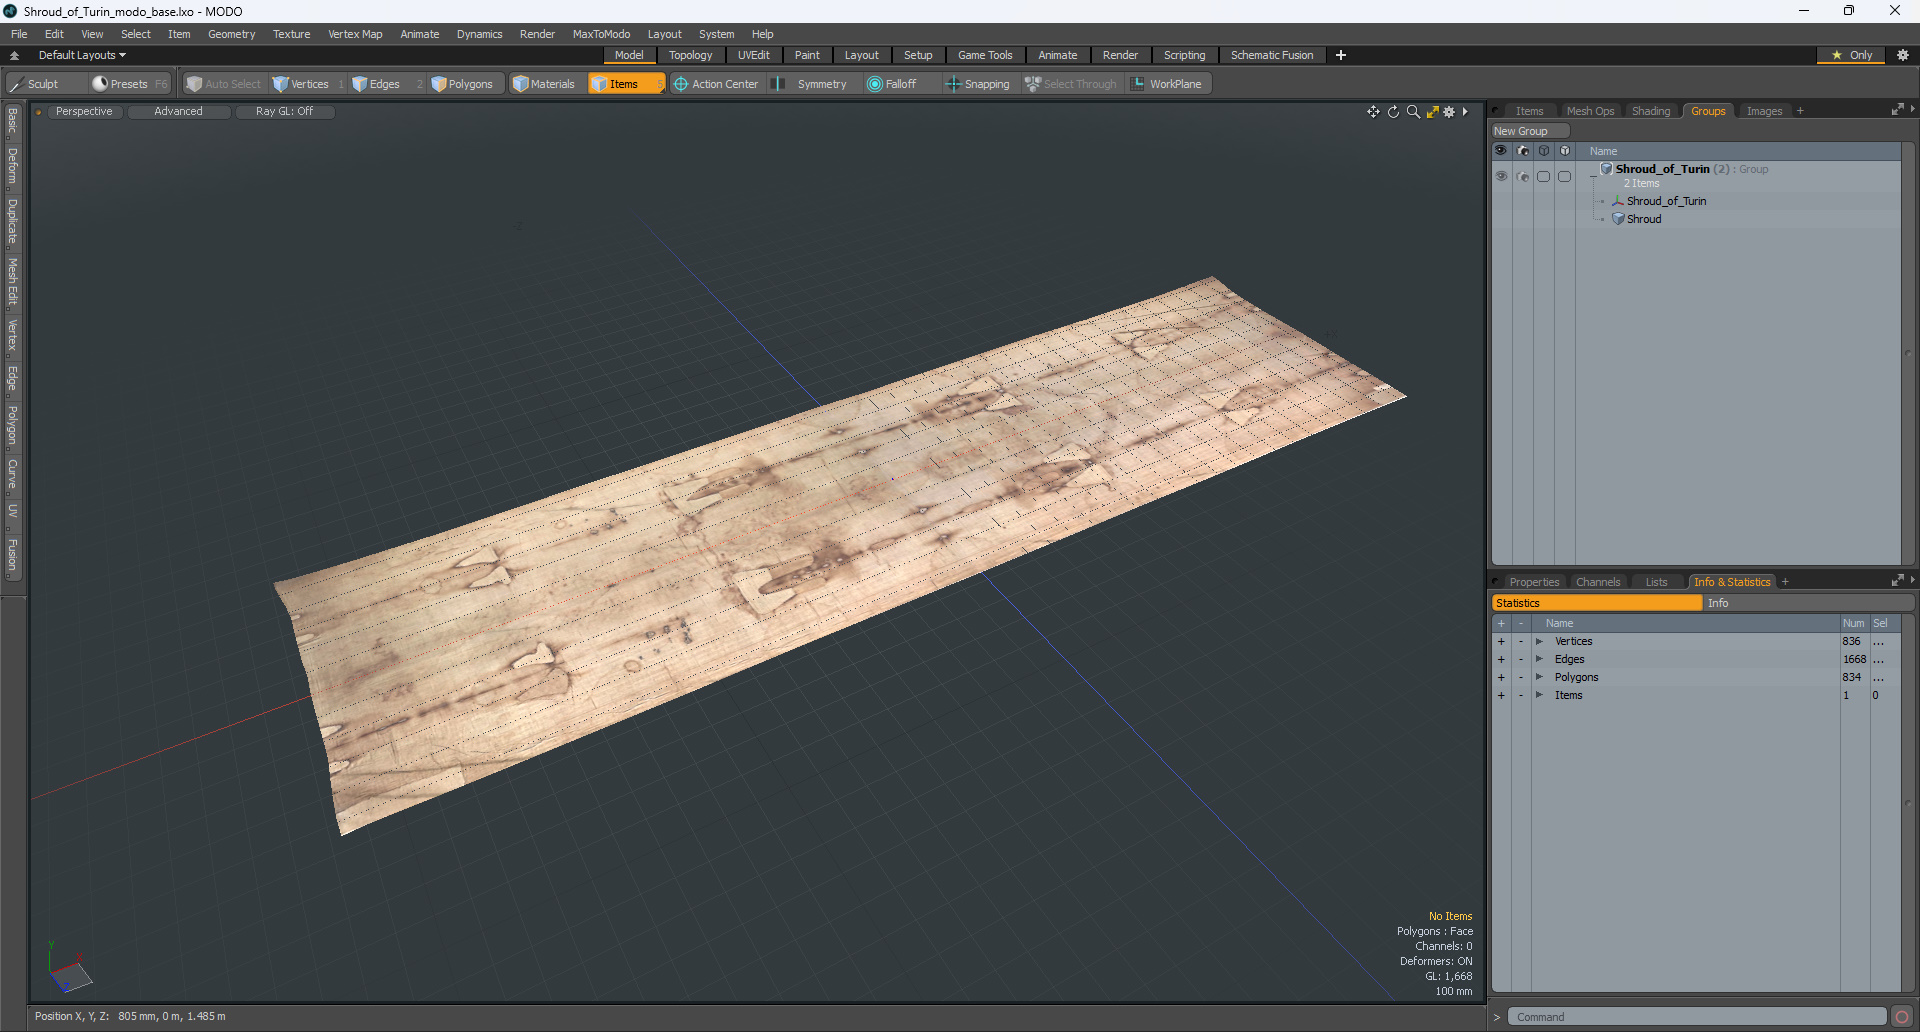Image resolution: width=1920 pixels, height=1032 pixels.
Task: Toggle first checkbox of Shroud_of_Turin group
Action: (1544, 176)
